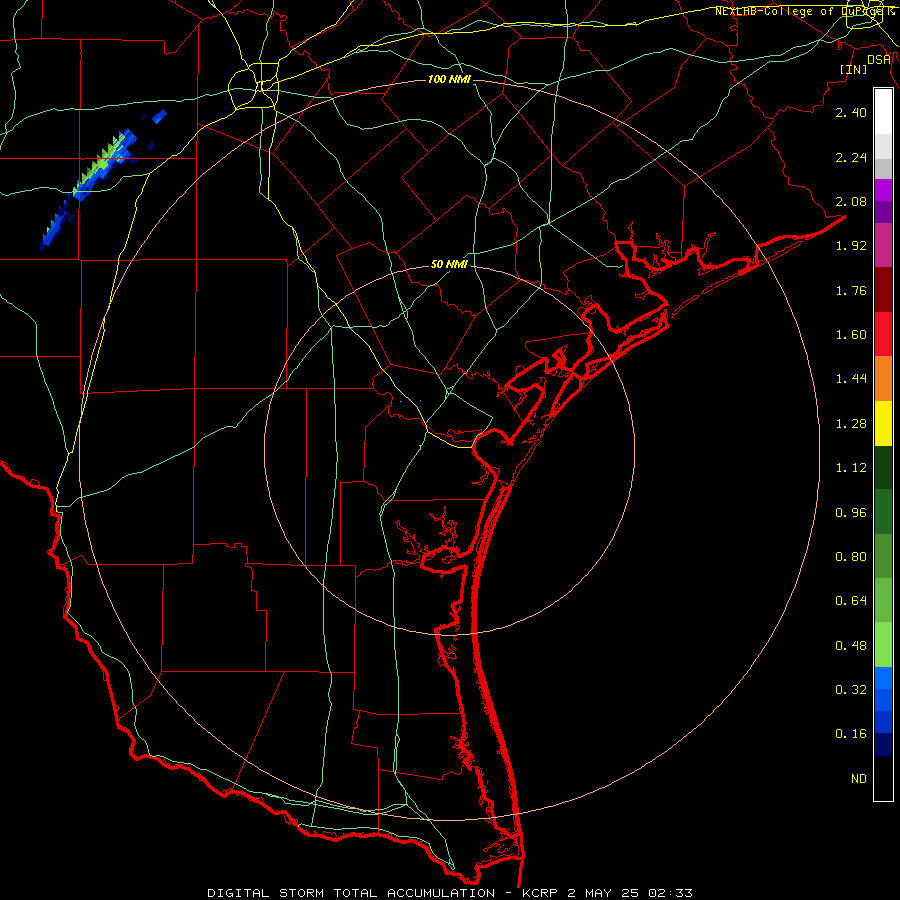Click the 100 NMI range ring label

tap(449, 79)
